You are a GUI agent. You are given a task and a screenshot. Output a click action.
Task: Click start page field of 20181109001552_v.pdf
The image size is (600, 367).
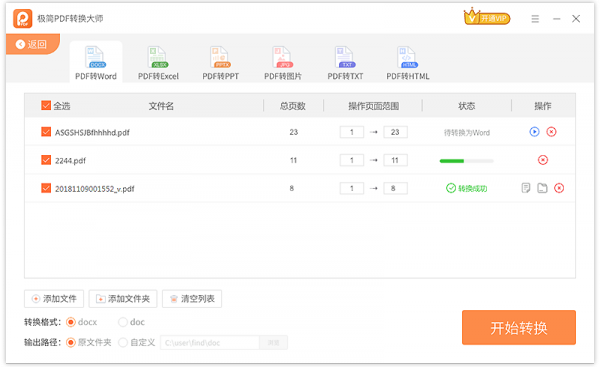(x=352, y=188)
